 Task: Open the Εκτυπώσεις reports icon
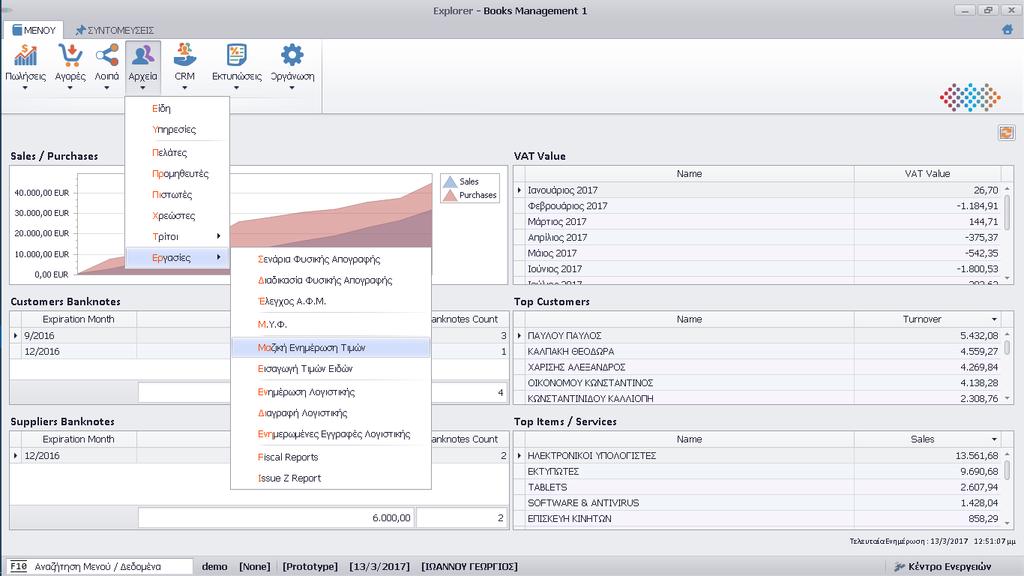click(236, 55)
